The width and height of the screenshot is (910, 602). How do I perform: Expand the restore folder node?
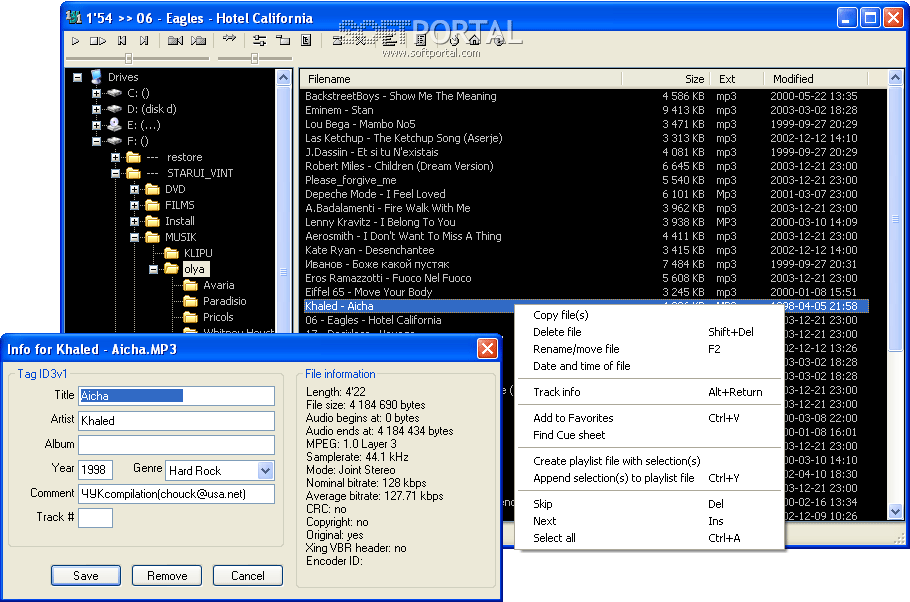click(115, 157)
